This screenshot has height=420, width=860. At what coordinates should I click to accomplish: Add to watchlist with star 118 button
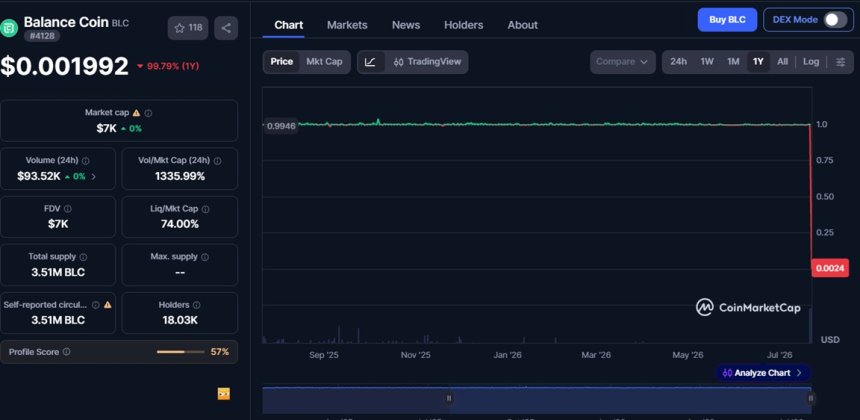tap(188, 28)
